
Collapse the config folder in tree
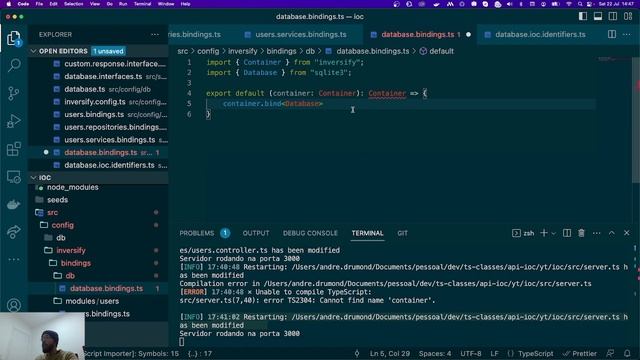point(62,225)
